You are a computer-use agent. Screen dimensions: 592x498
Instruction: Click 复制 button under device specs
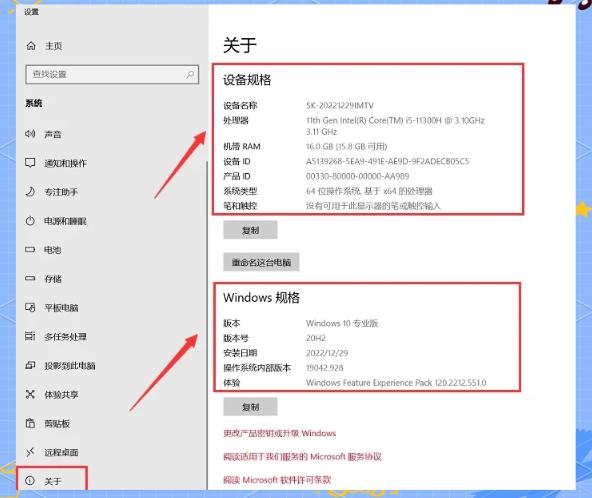pyautogui.click(x=250, y=230)
